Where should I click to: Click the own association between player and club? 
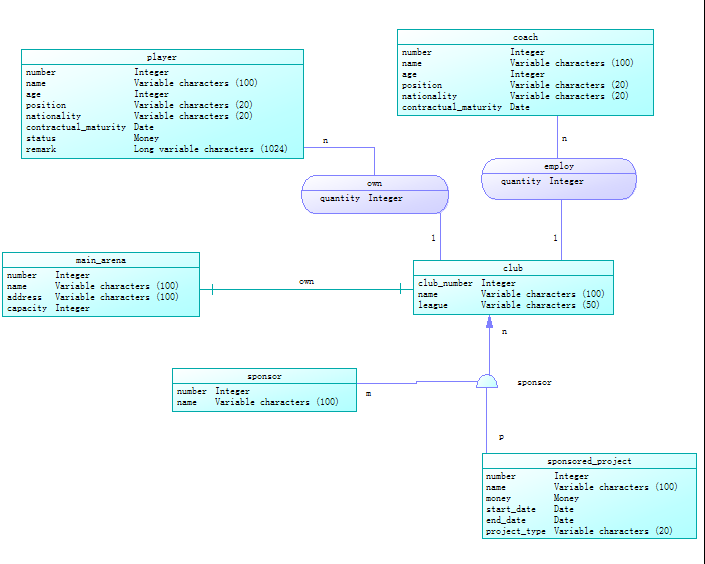[x=375, y=194]
